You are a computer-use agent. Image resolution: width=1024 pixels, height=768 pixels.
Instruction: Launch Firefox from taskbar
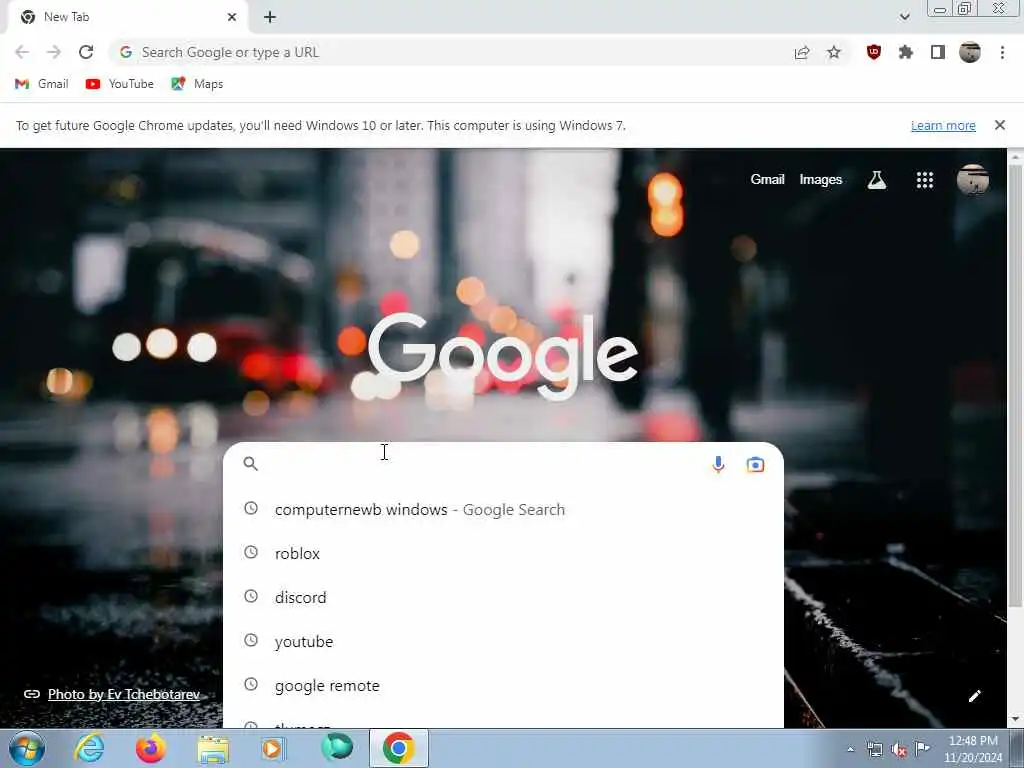[151, 748]
